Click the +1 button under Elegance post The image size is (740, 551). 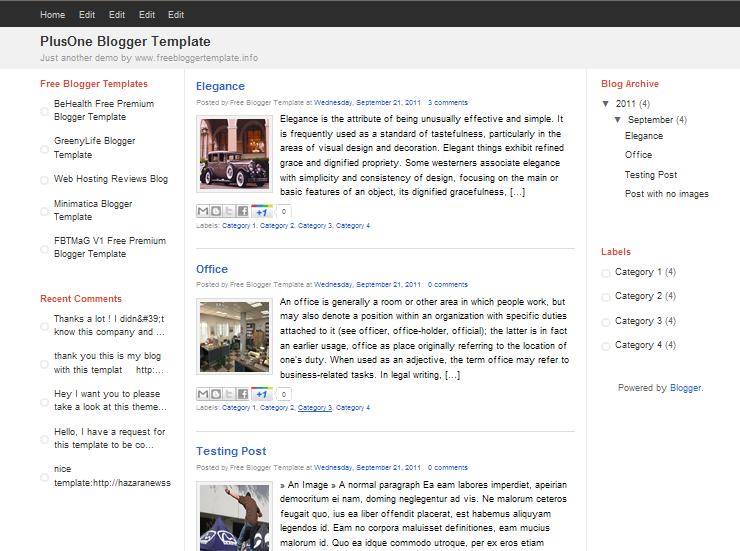coord(262,211)
